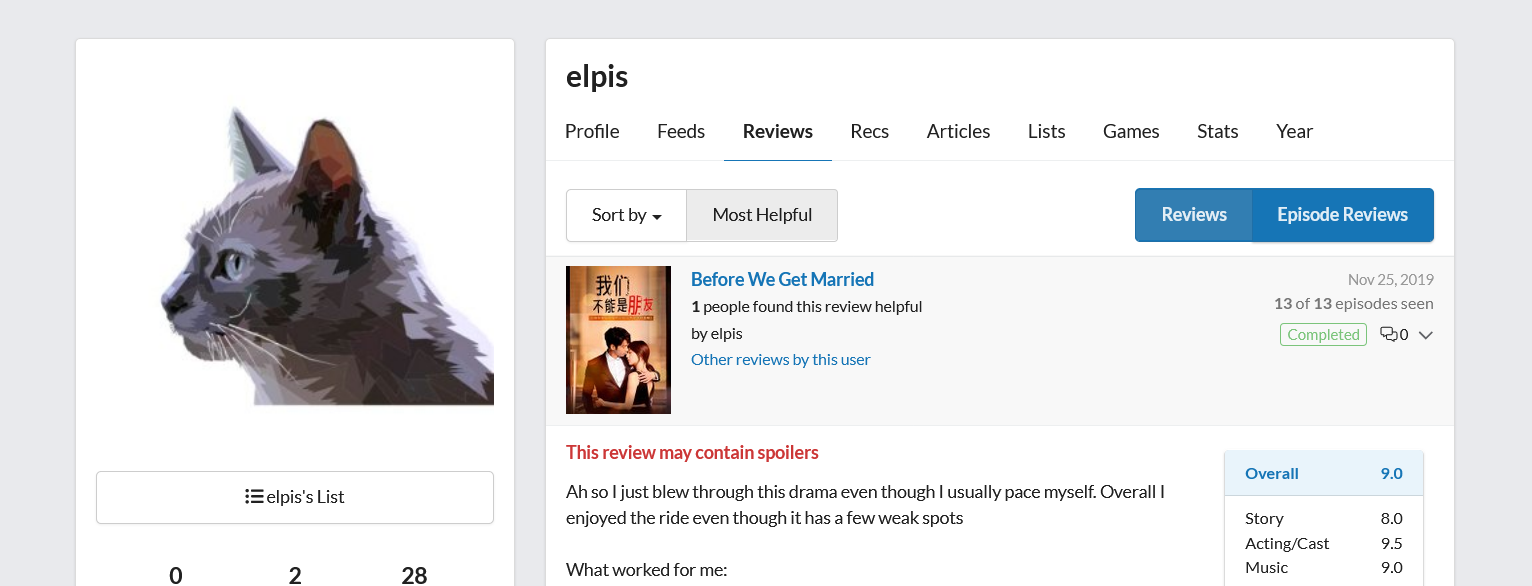Open elpis's List button
Screen dimensions: 1532x586
click(x=295, y=497)
